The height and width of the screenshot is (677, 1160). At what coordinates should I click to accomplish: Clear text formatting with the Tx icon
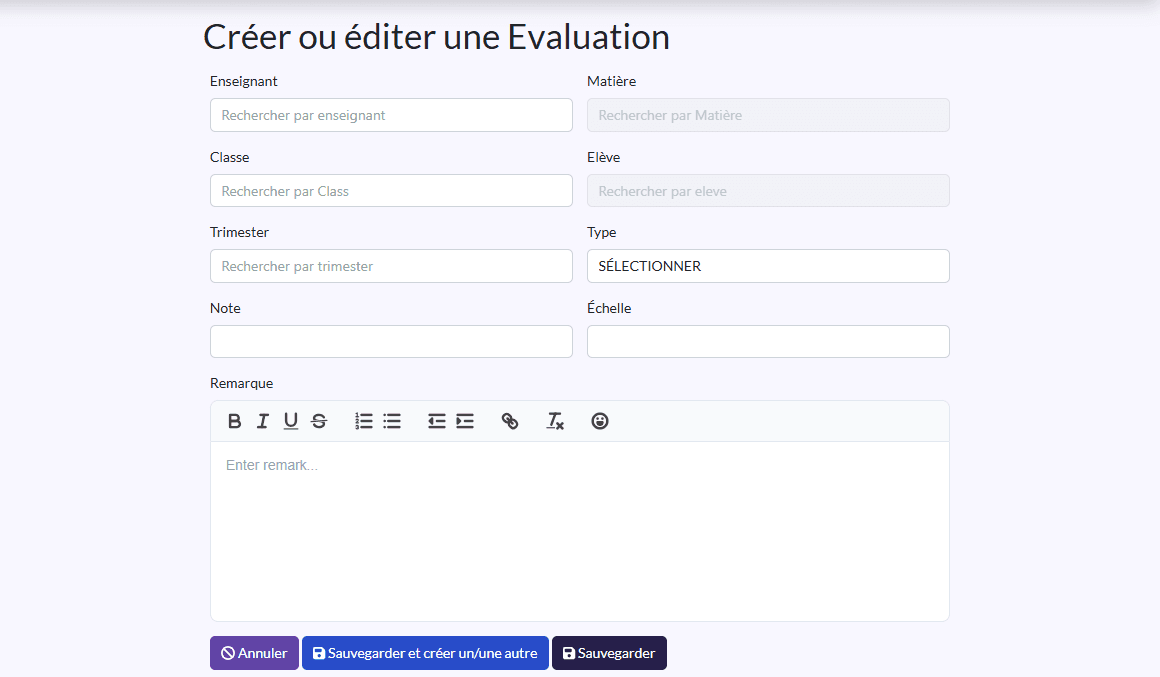[x=555, y=421]
